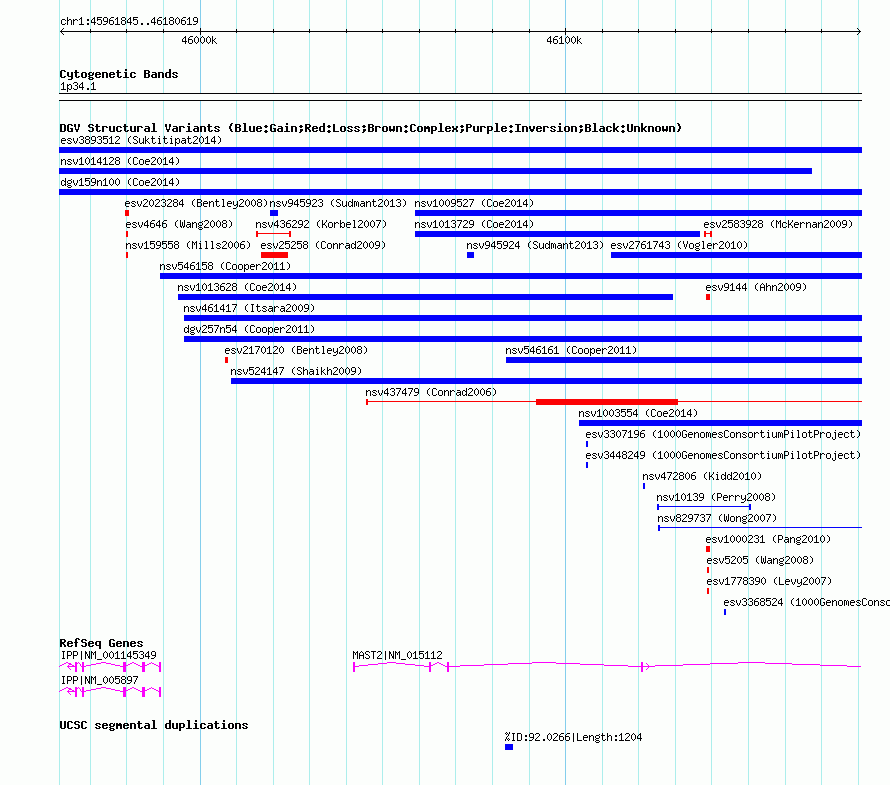Click the 46100k ruler tick label

tap(564, 40)
